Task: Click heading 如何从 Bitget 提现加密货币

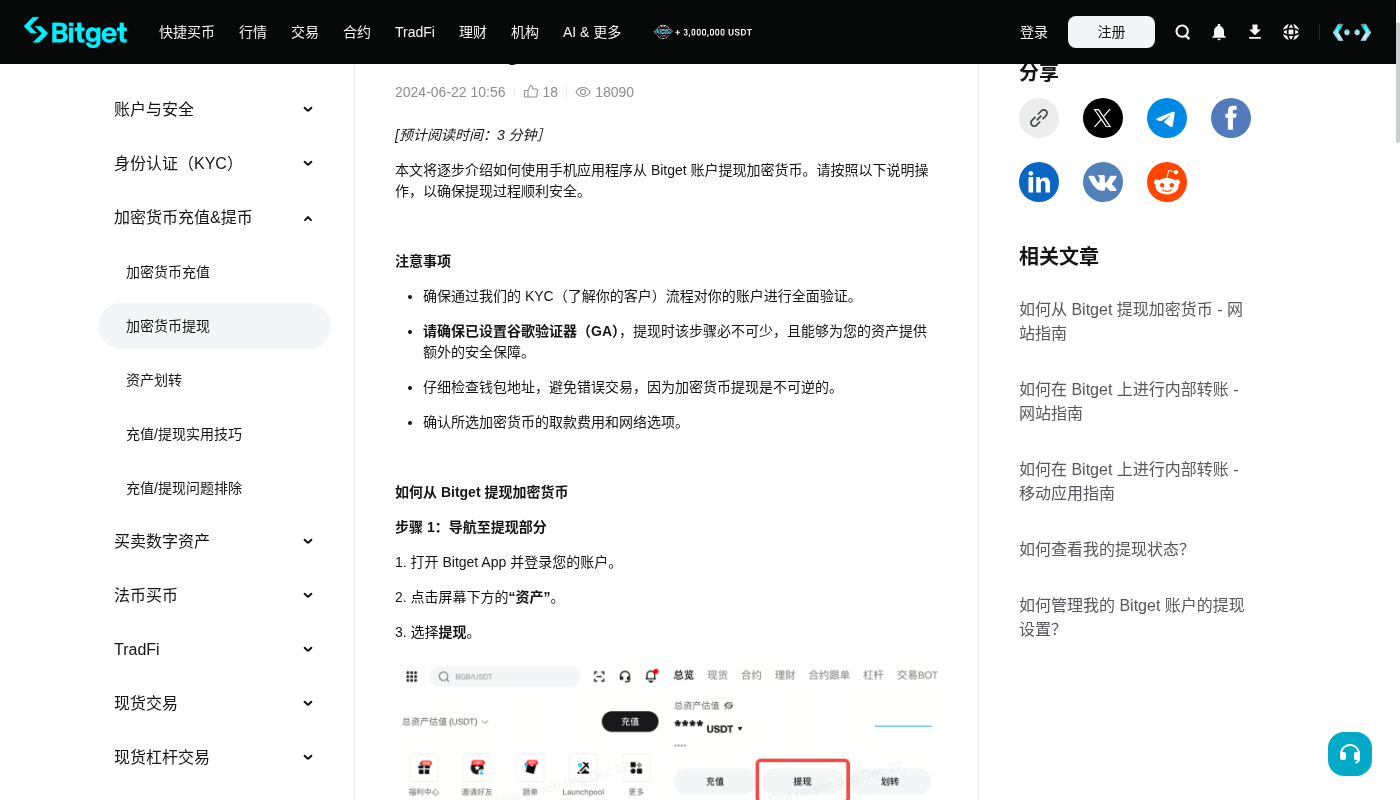Action: (x=481, y=492)
